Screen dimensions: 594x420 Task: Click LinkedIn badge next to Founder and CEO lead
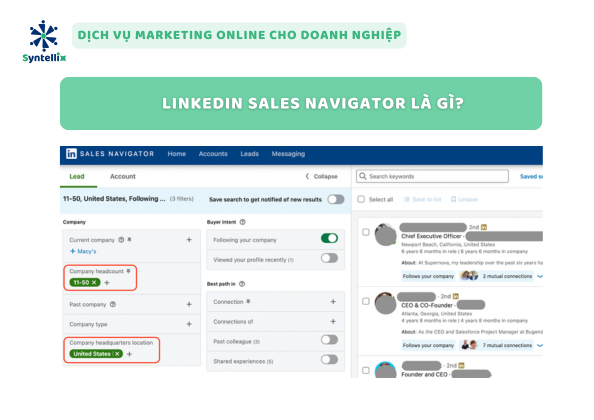(461, 365)
